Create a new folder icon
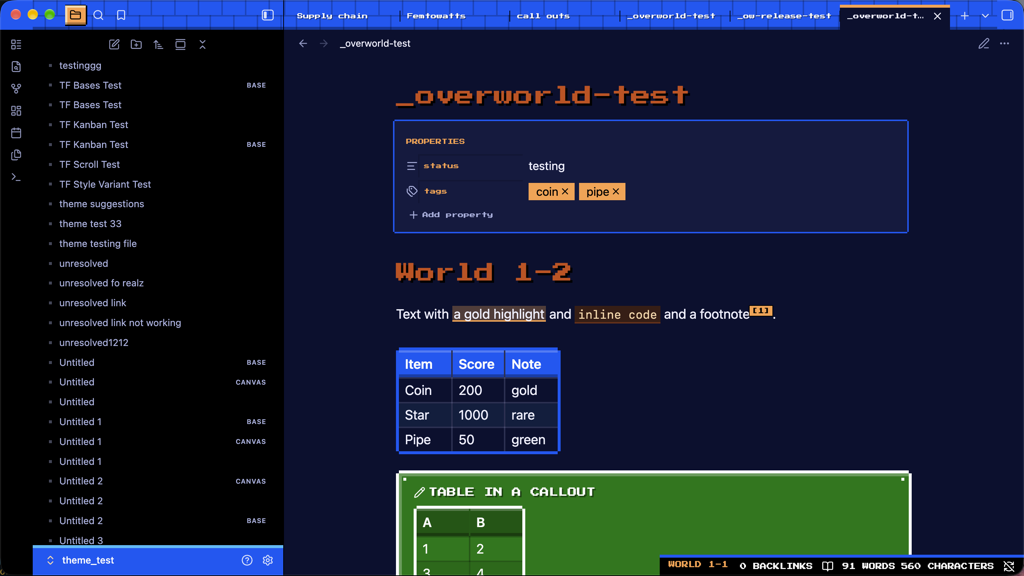Viewport: 1024px width, 576px height. [136, 44]
